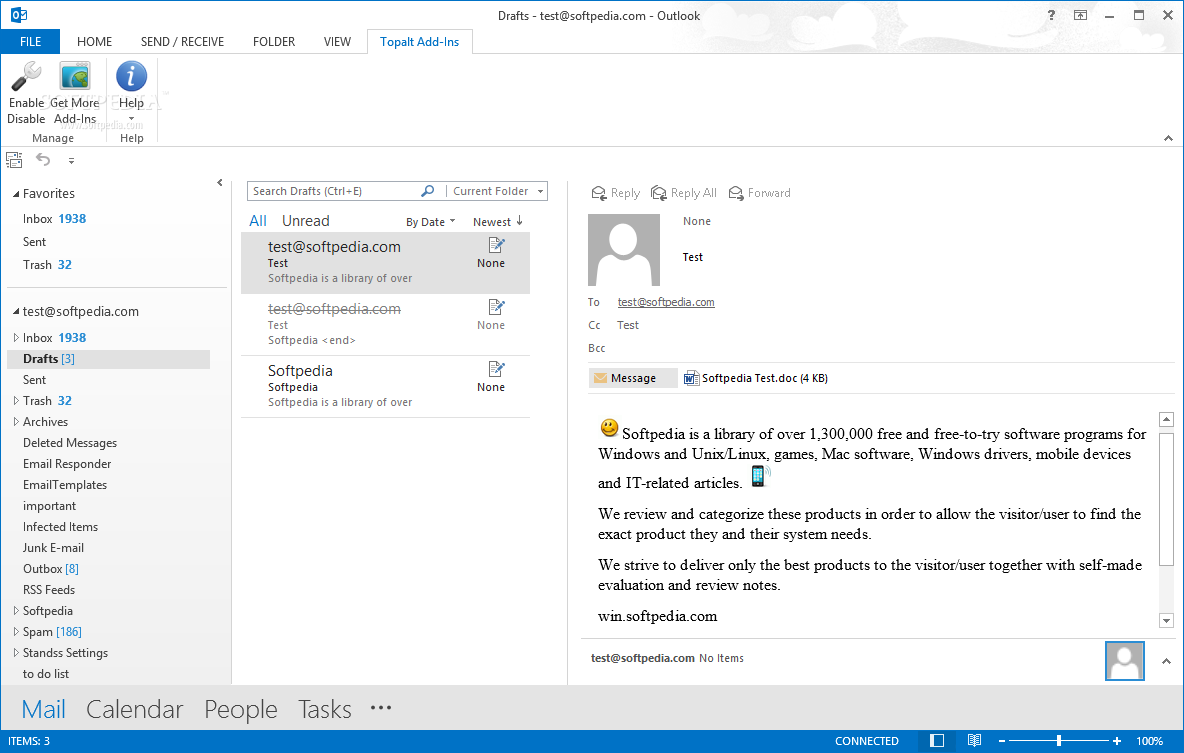The height and width of the screenshot is (753, 1184).
Task: Open Favorites Inbox folder
Action: pos(54,219)
